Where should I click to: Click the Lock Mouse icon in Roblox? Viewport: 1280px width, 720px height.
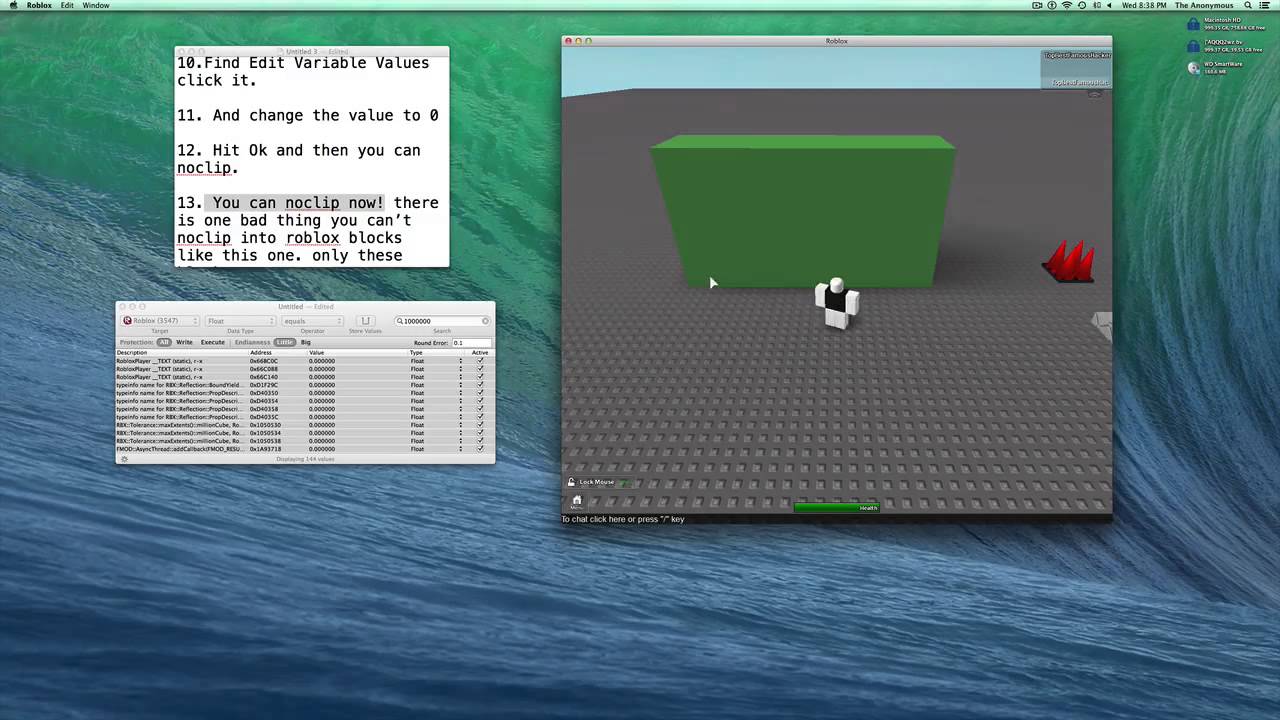[x=571, y=482]
